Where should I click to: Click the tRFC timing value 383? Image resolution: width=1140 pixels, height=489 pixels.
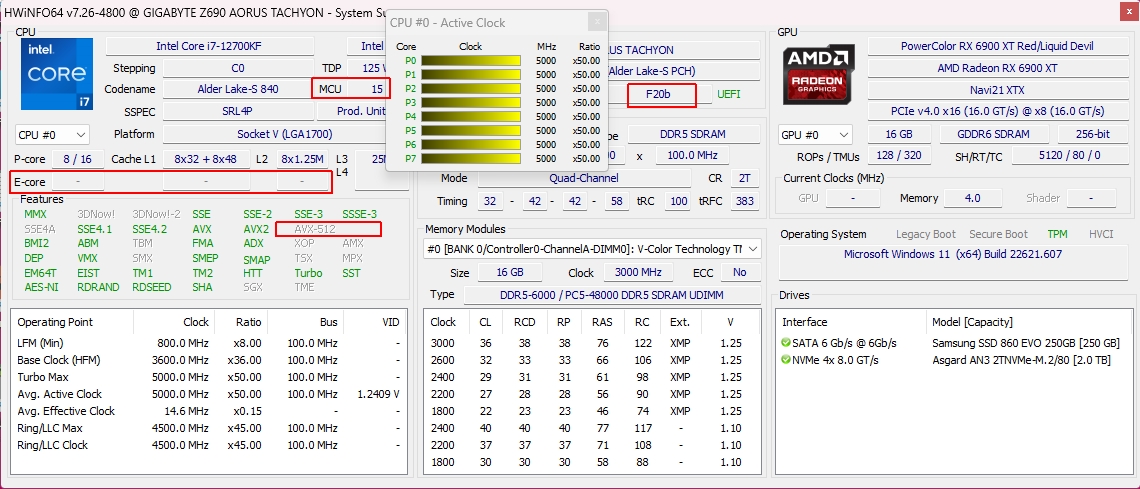click(x=744, y=201)
